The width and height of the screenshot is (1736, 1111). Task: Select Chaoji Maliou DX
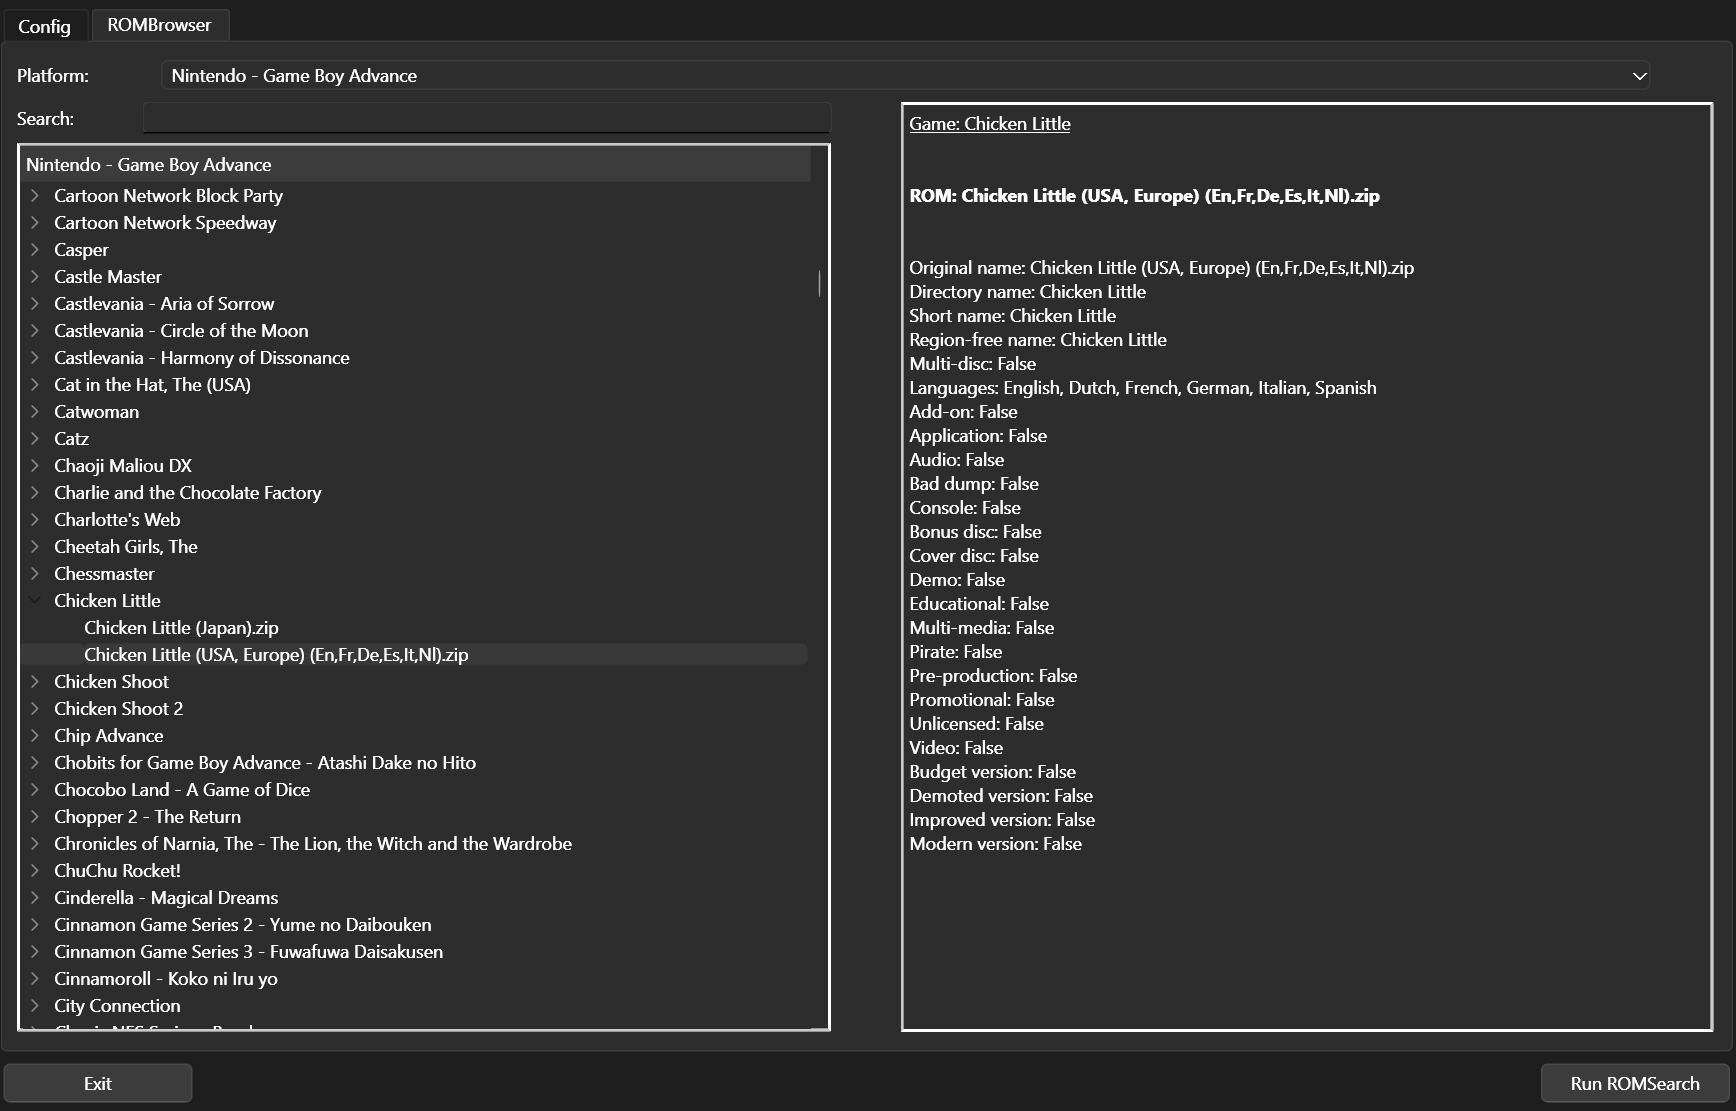[123, 466]
